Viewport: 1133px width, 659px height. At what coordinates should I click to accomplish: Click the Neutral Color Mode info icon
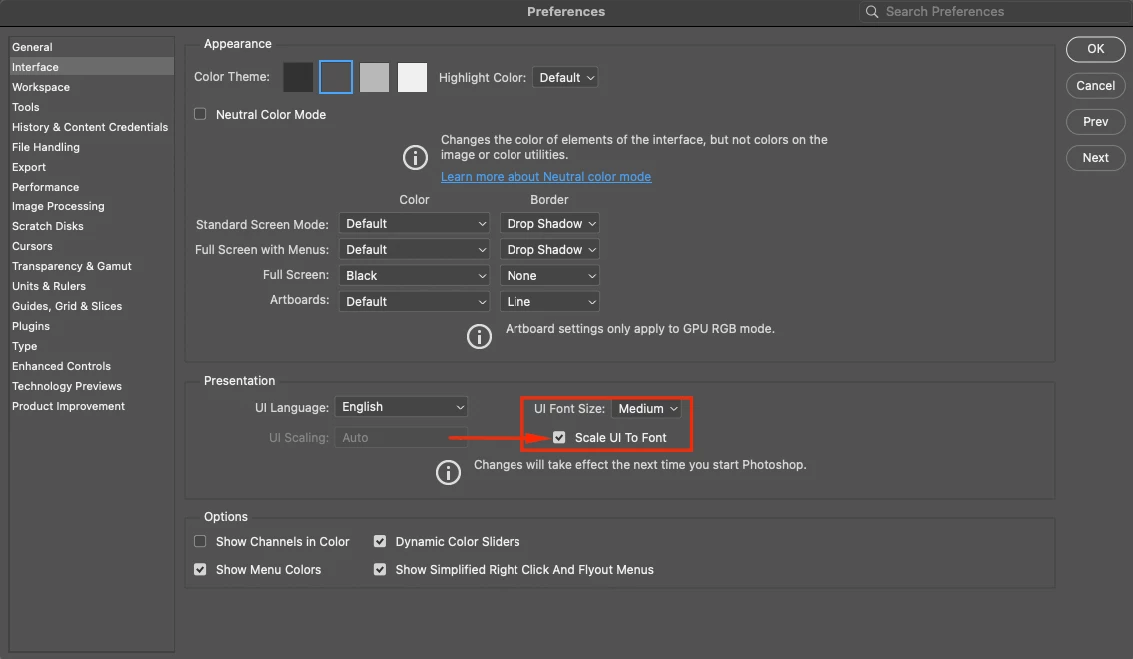(x=415, y=158)
